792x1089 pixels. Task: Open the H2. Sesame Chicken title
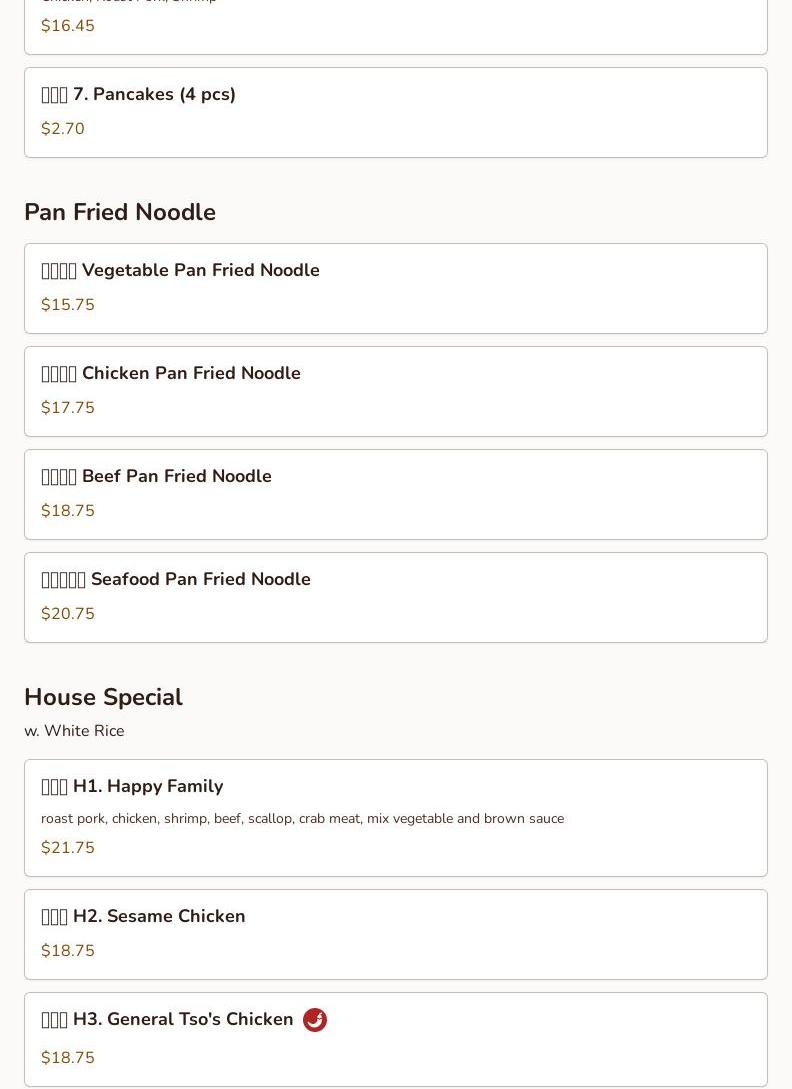(x=143, y=917)
